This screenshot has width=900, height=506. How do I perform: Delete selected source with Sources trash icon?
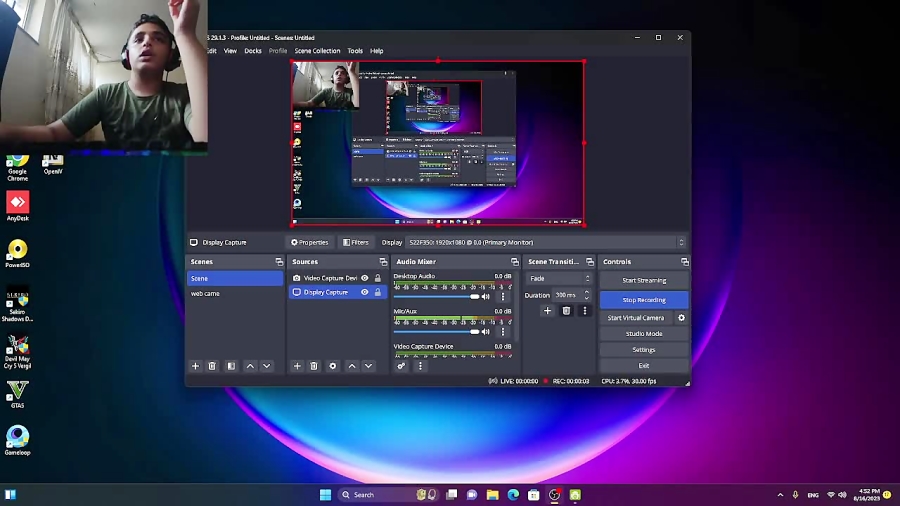pos(314,366)
